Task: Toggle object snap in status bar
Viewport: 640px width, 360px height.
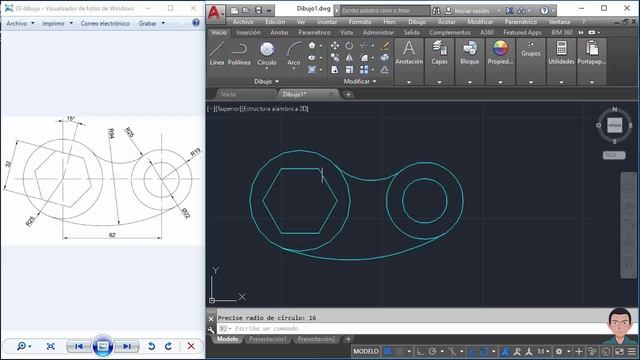Action: 484,351
